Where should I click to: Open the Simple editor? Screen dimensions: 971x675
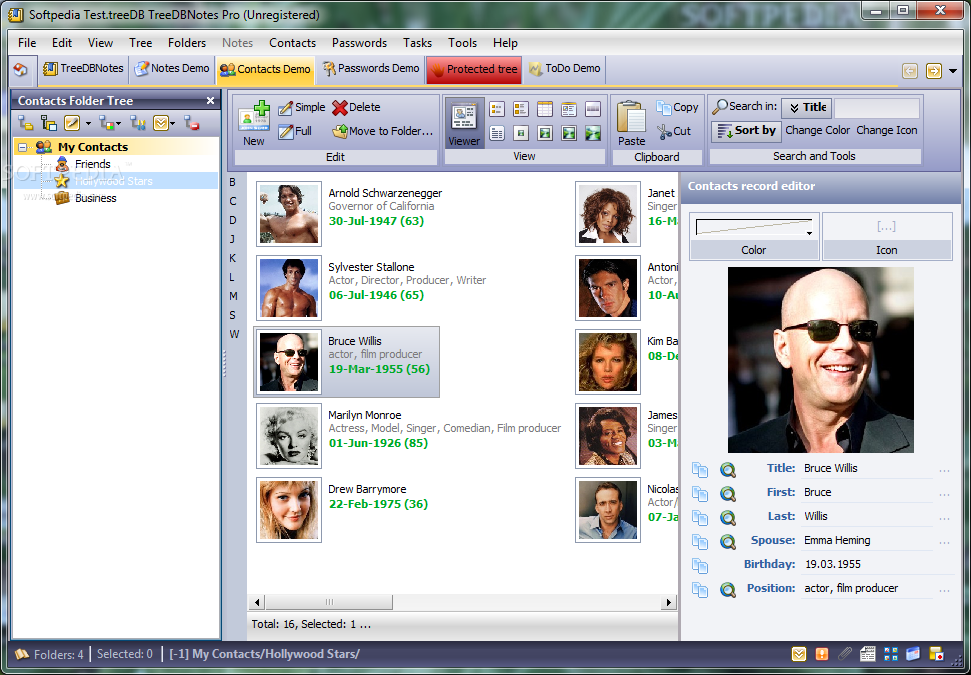click(x=302, y=108)
